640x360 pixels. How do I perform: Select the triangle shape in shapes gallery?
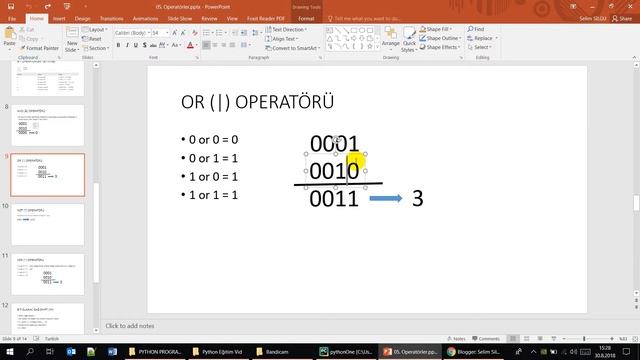(x=330, y=38)
